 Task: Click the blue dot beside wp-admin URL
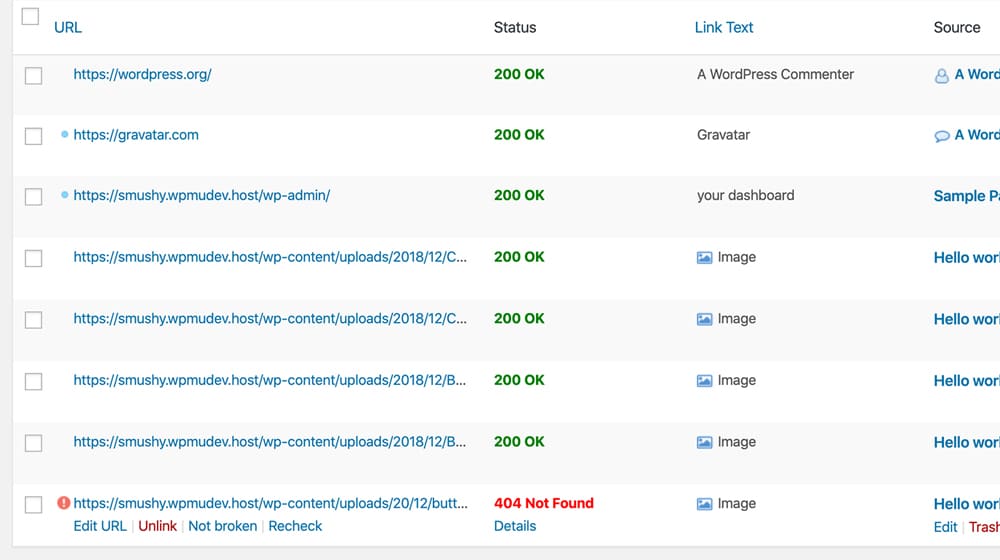point(65,195)
